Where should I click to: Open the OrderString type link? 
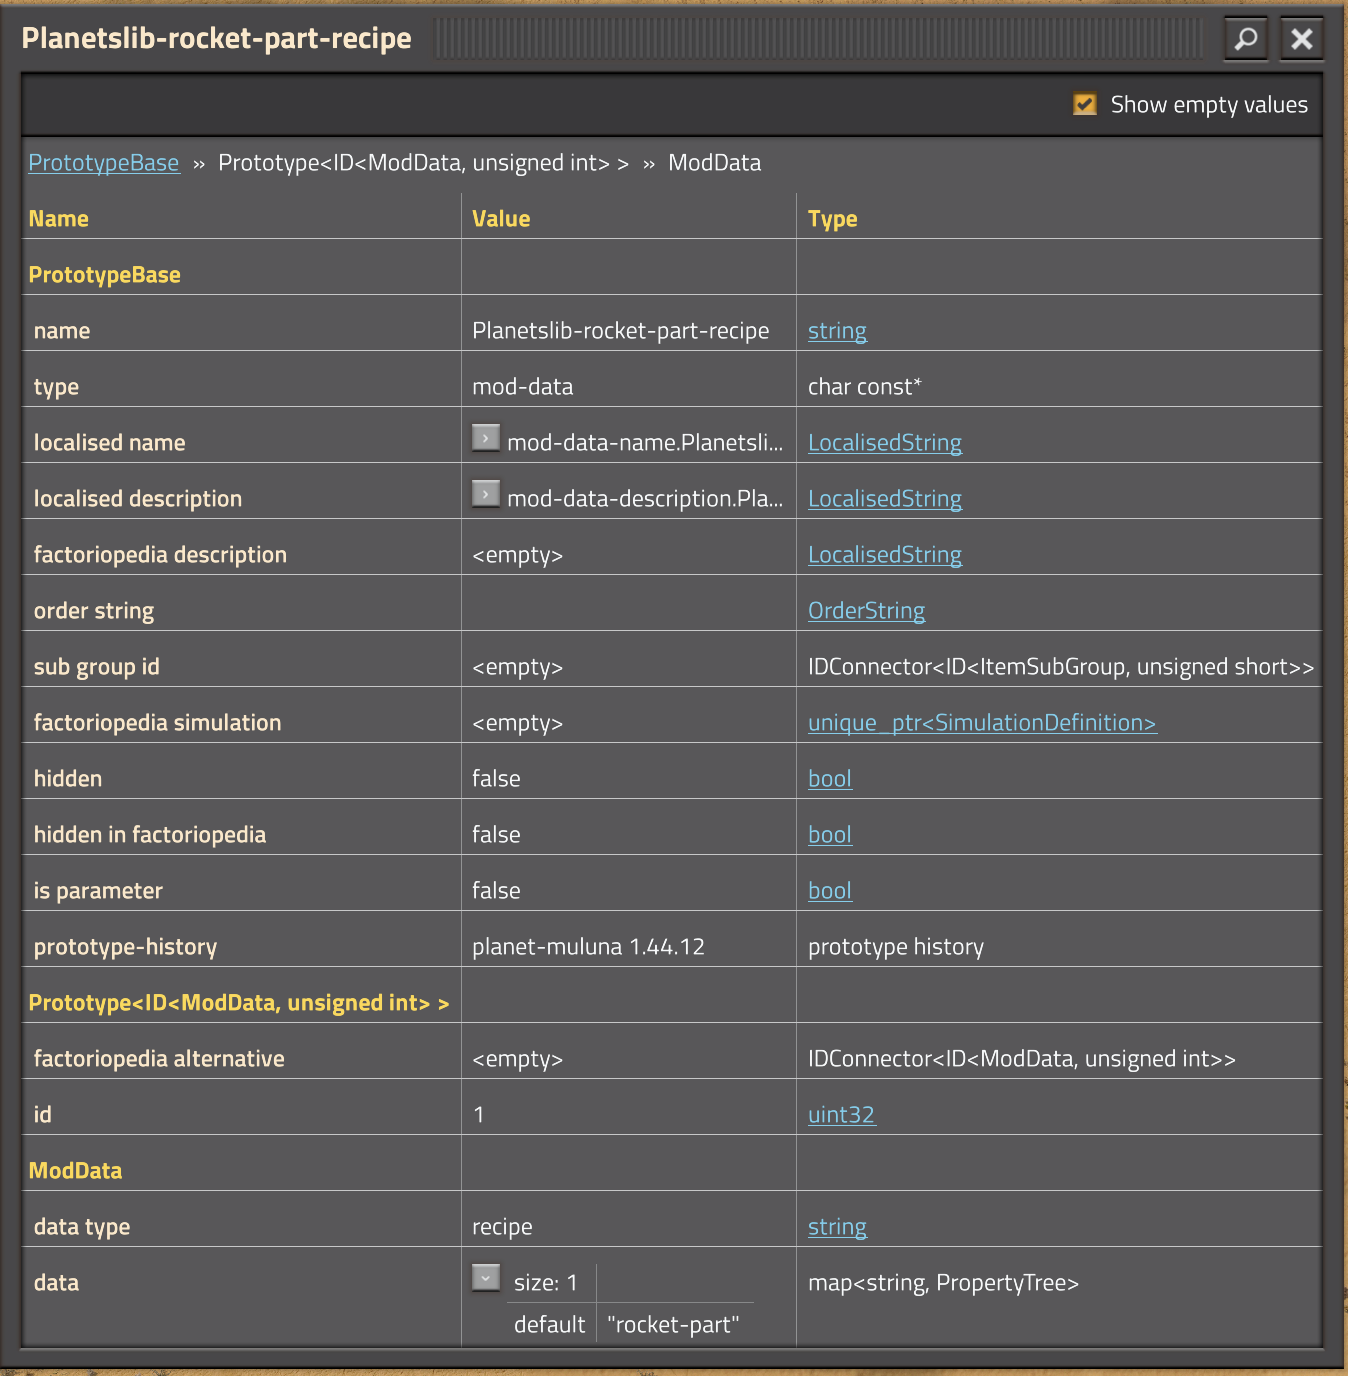(867, 611)
